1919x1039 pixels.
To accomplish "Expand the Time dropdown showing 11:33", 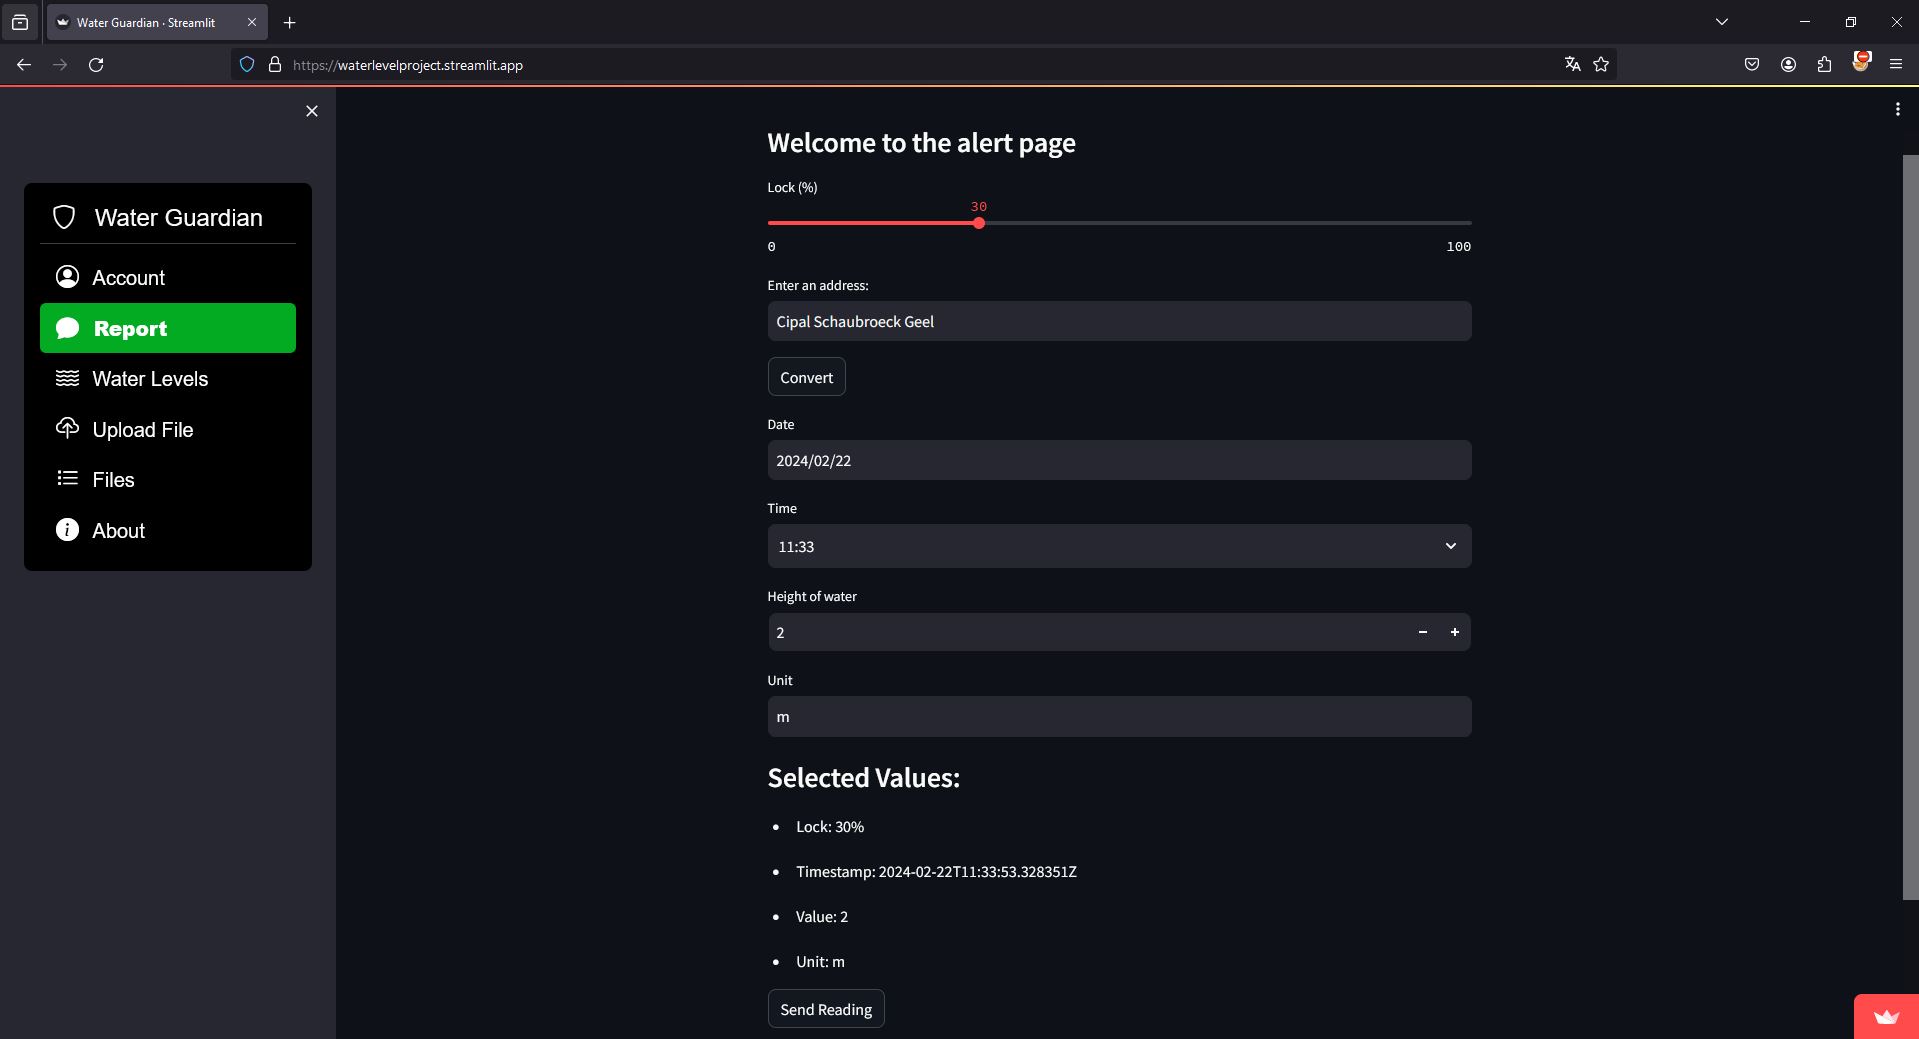I will 1118,547.
